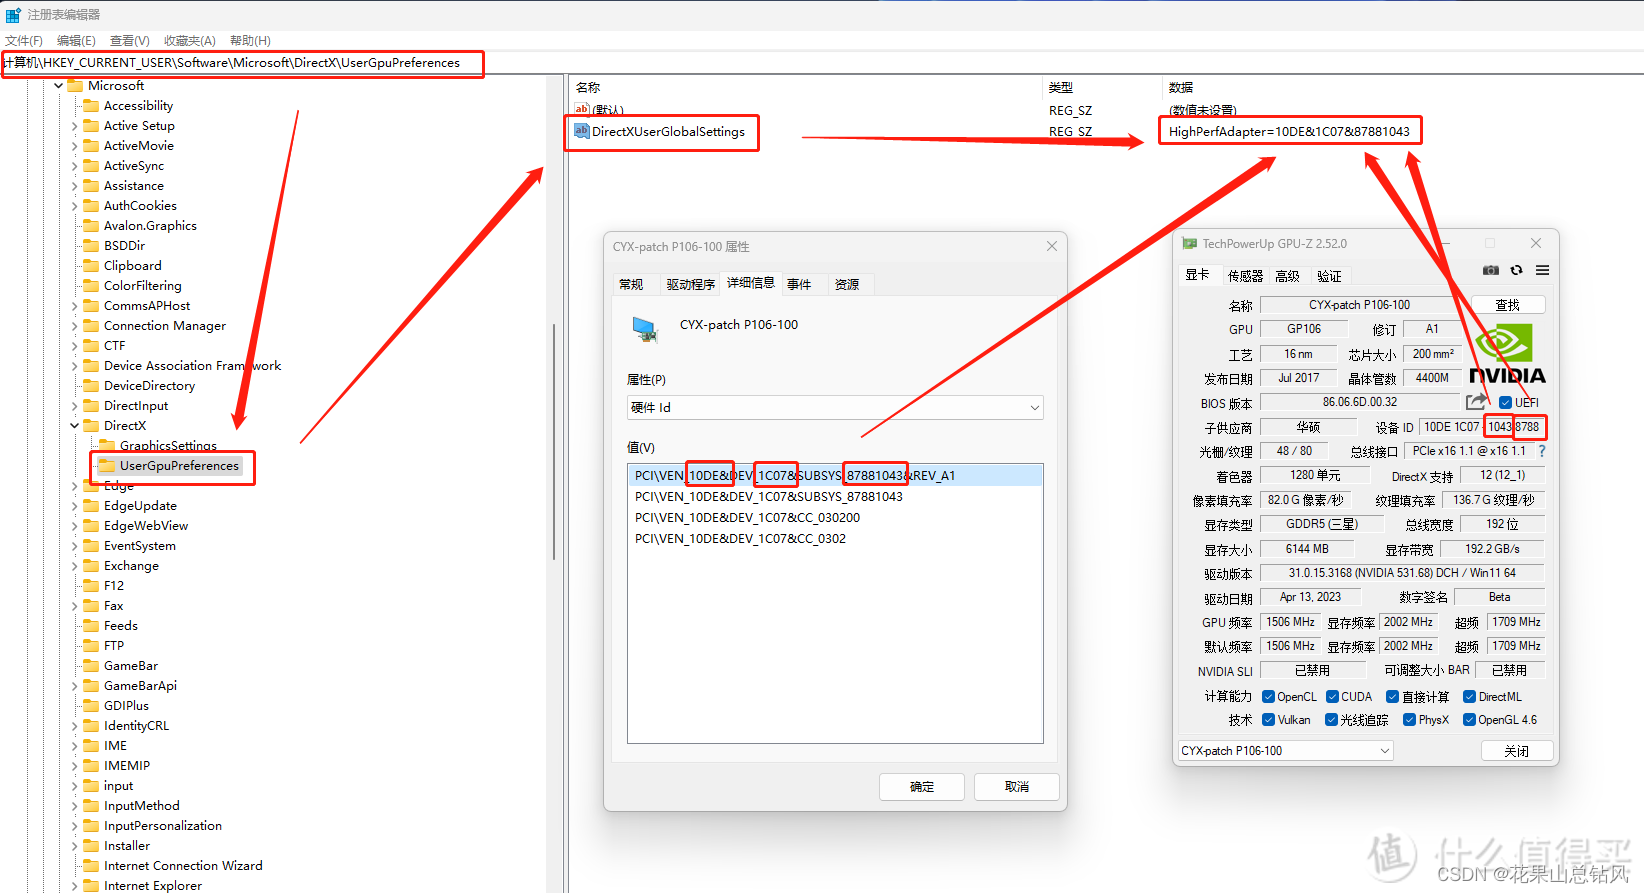Image resolution: width=1644 pixels, height=893 pixels.
Task: Expand the Internet Explorer key chevron
Action: click(x=74, y=886)
